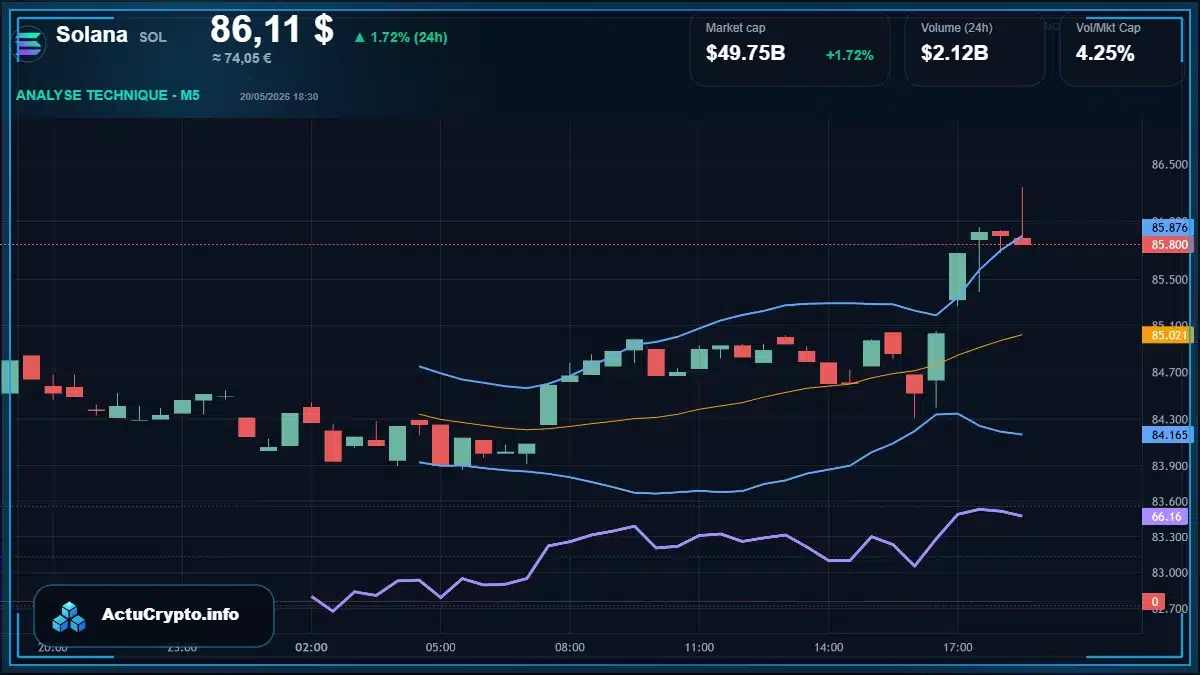1200x675 pixels.
Task: Open the Volume (24h) $2.12B card
Action: point(974,47)
